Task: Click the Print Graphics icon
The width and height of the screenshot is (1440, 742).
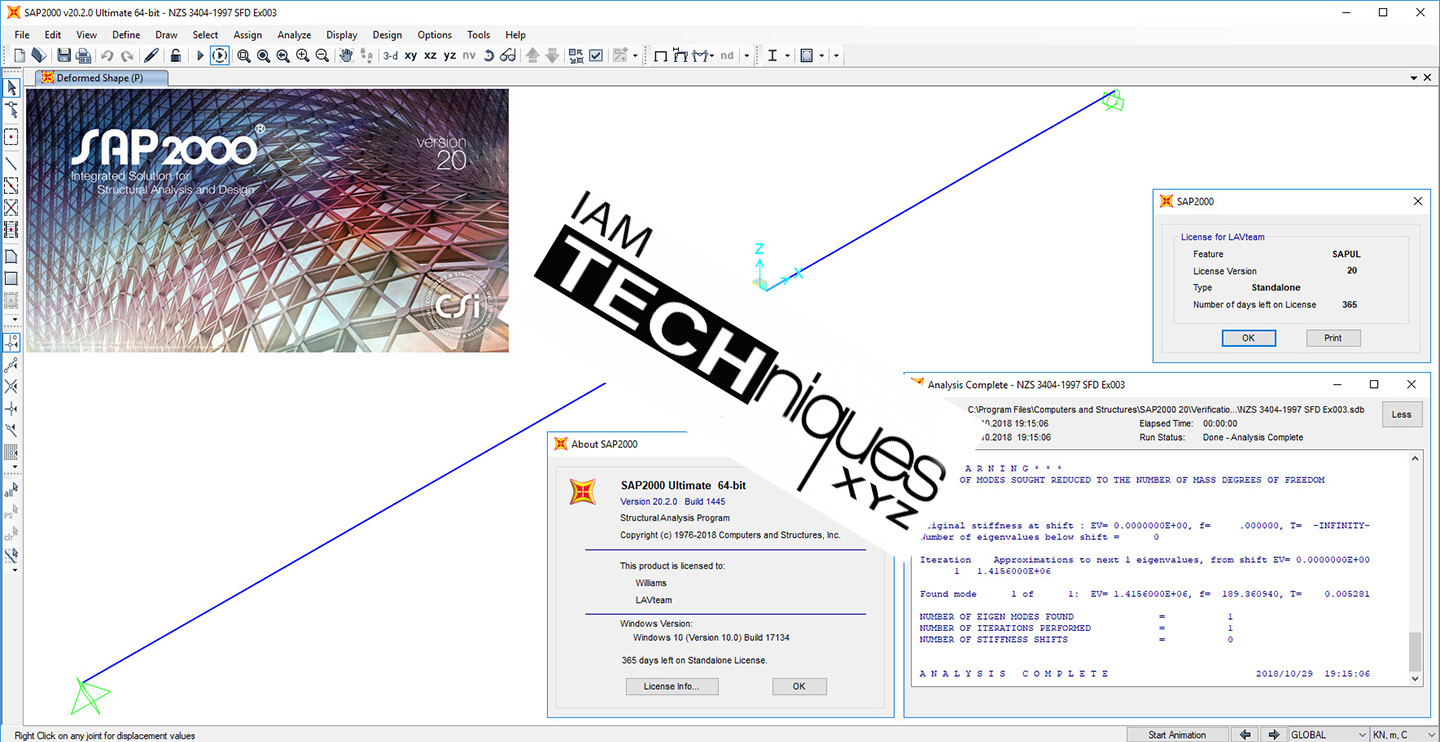Action: click(83, 56)
